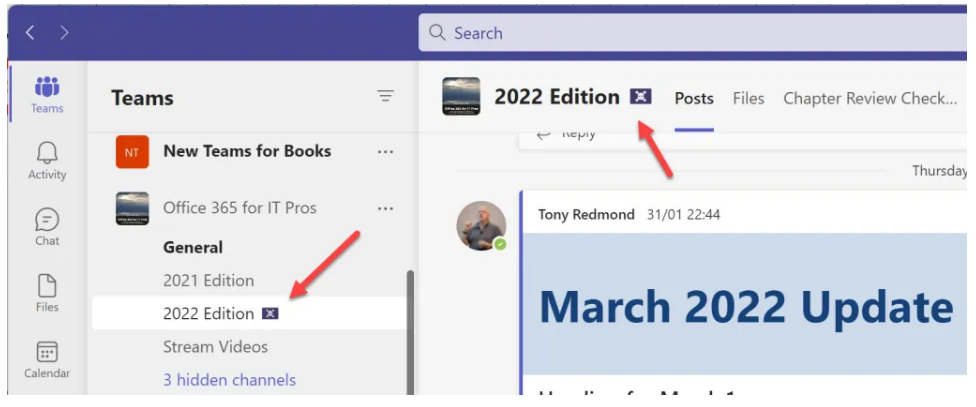Click the Tony Redmond author name
This screenshot has width=976, height=407.
click(x=586, y=215)
